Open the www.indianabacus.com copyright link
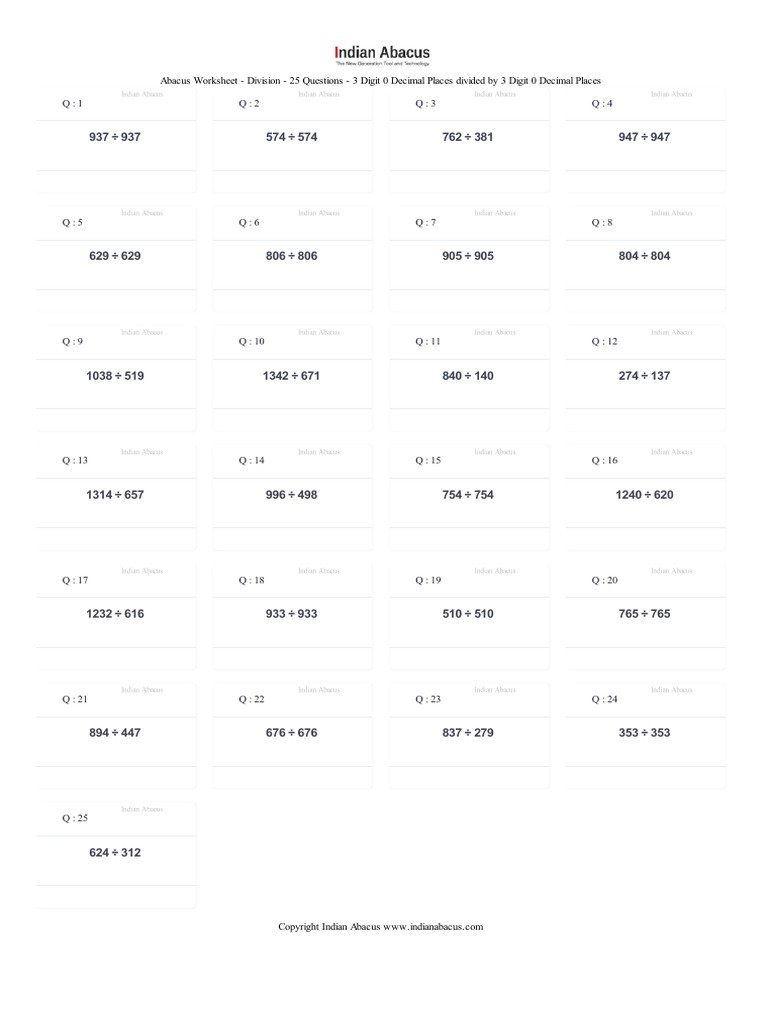 (x=433, y=927)
